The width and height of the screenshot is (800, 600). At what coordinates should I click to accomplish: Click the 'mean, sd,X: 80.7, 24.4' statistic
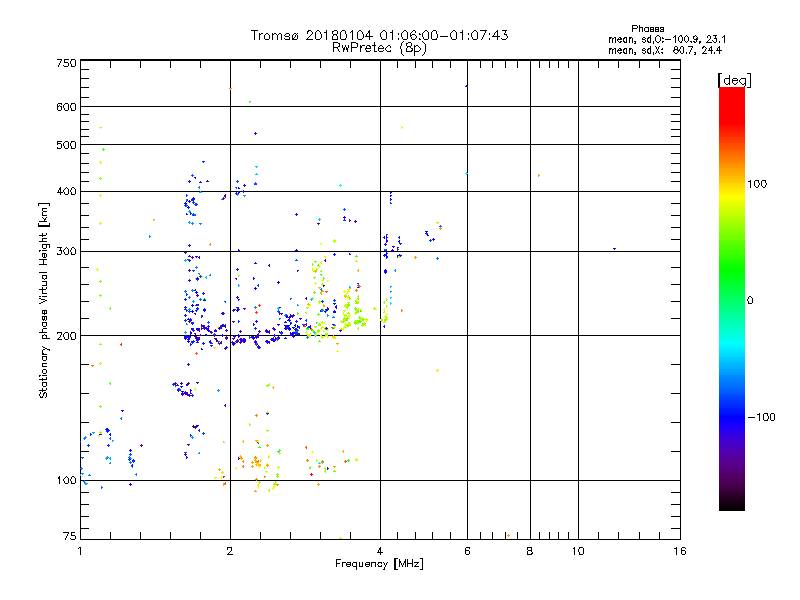coord(665,50)
